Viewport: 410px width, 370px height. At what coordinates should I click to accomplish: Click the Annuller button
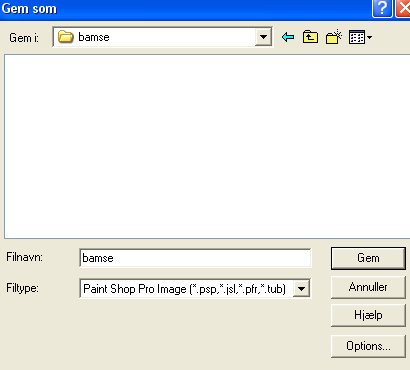pos(368,287)
